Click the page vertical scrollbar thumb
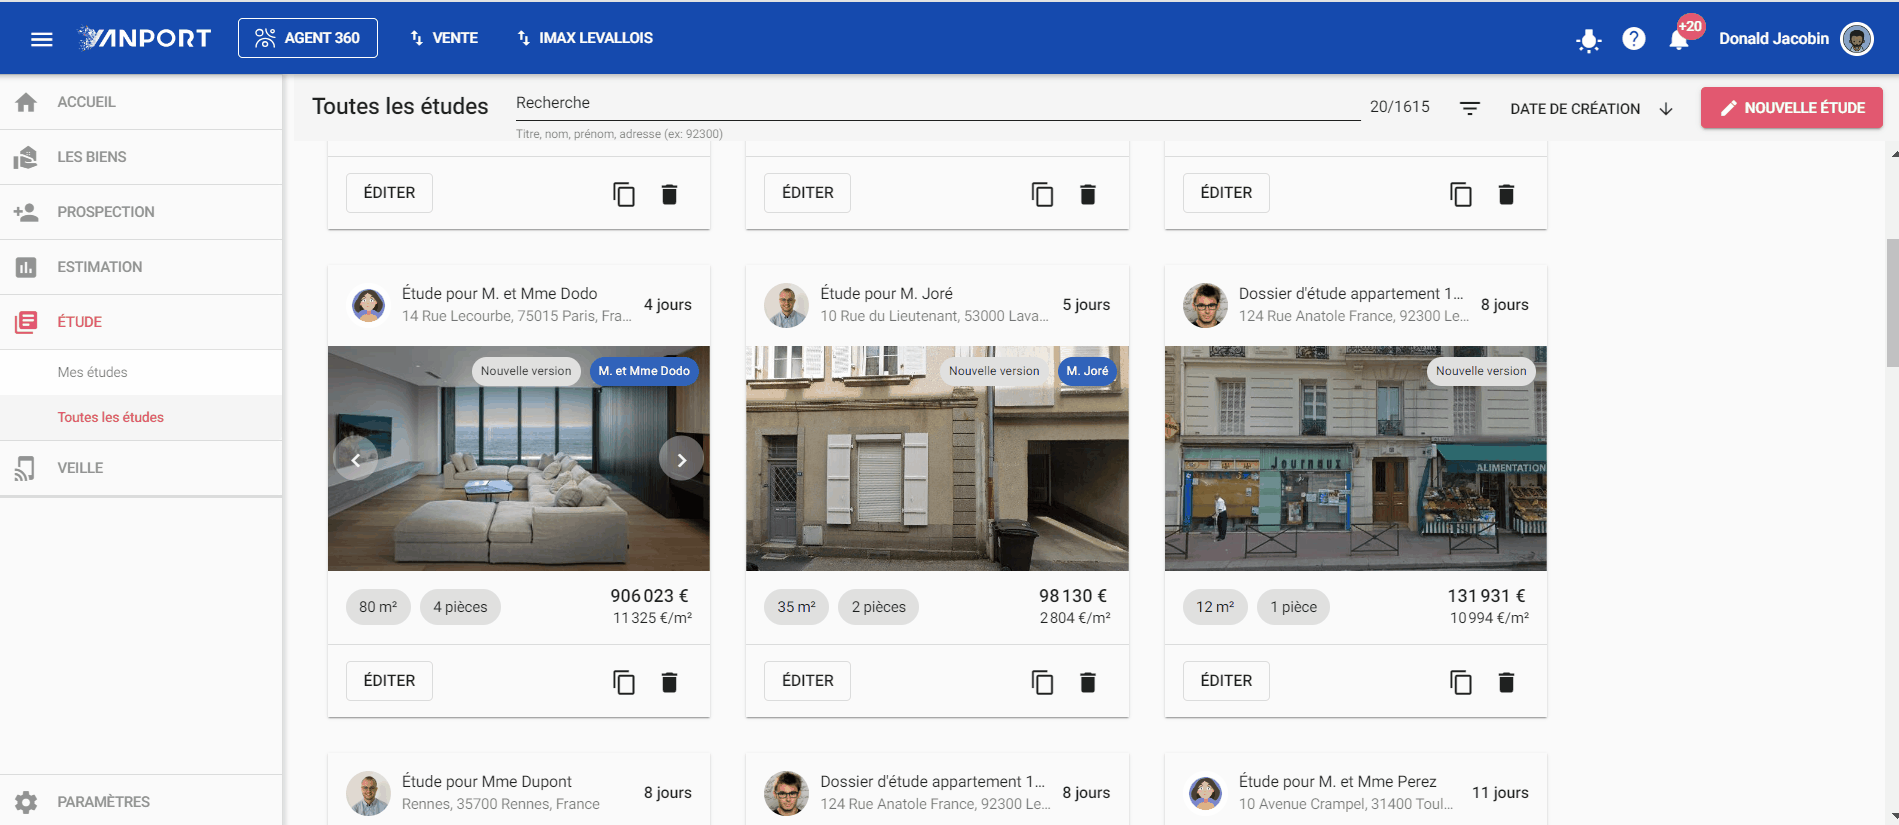The height and width of the screenshot is (825, 1899). (1892, 302)
